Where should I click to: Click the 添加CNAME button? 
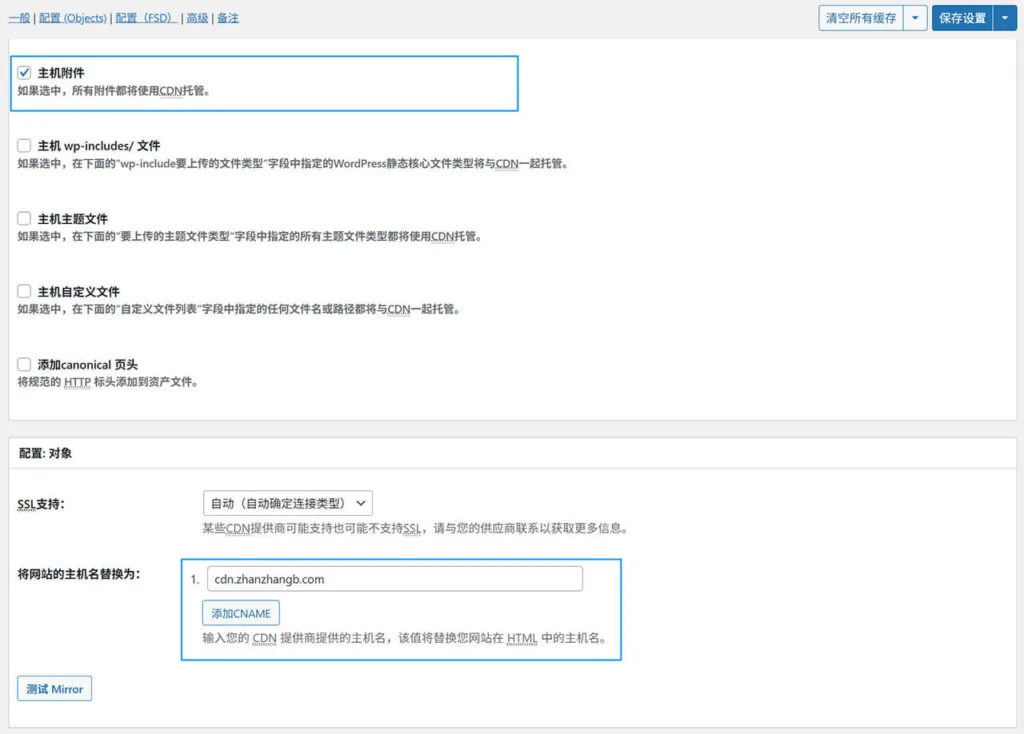point(240,613)
